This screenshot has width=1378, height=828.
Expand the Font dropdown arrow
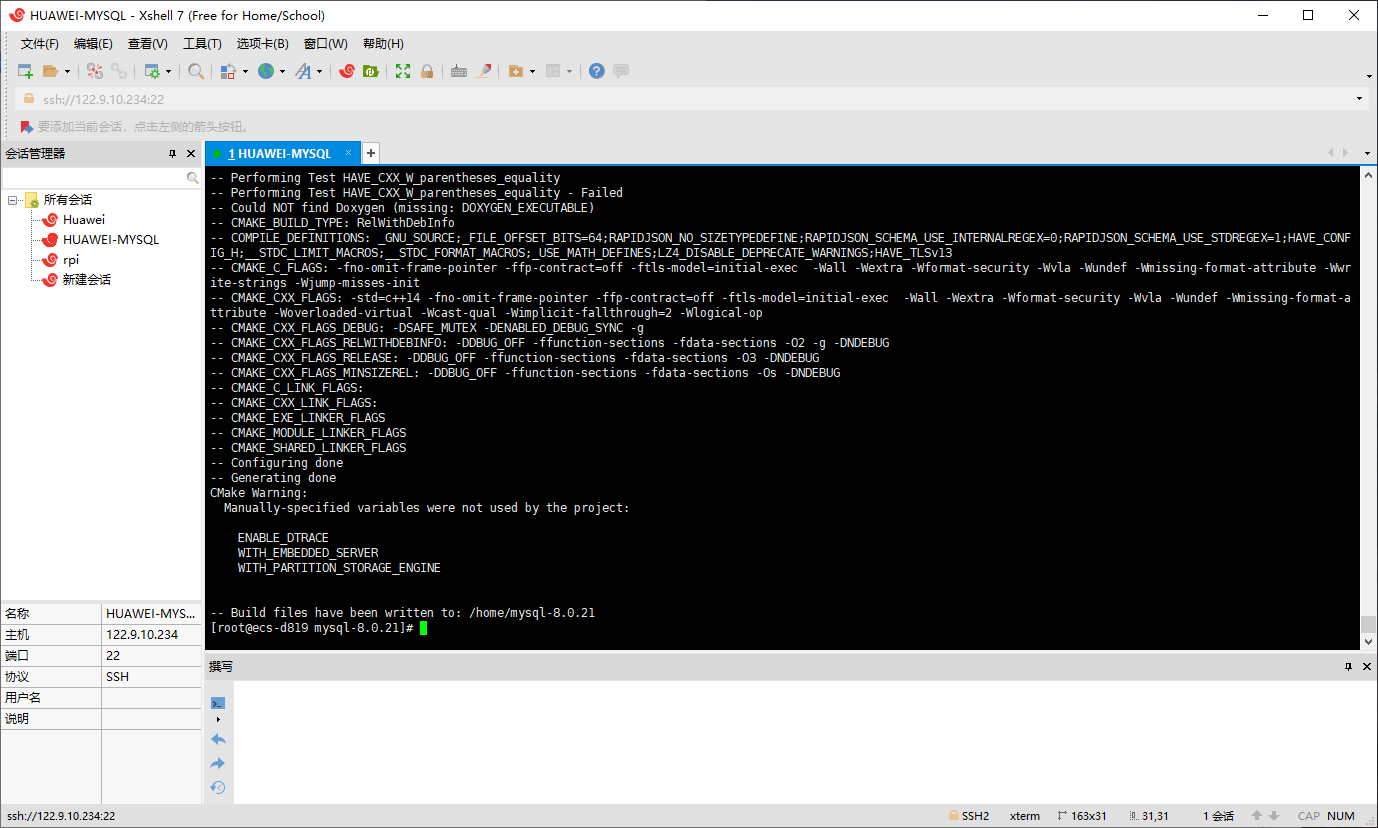tap(319, 71)
